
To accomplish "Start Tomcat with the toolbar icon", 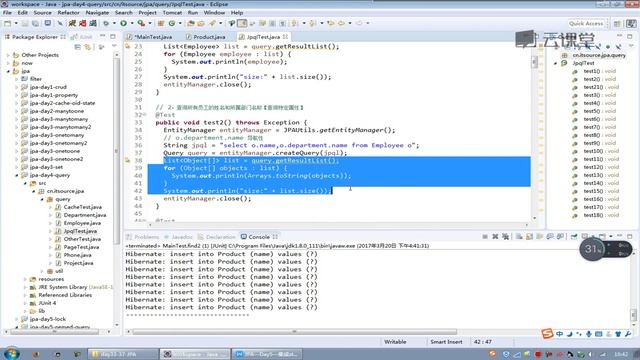I will coord(72,24).
